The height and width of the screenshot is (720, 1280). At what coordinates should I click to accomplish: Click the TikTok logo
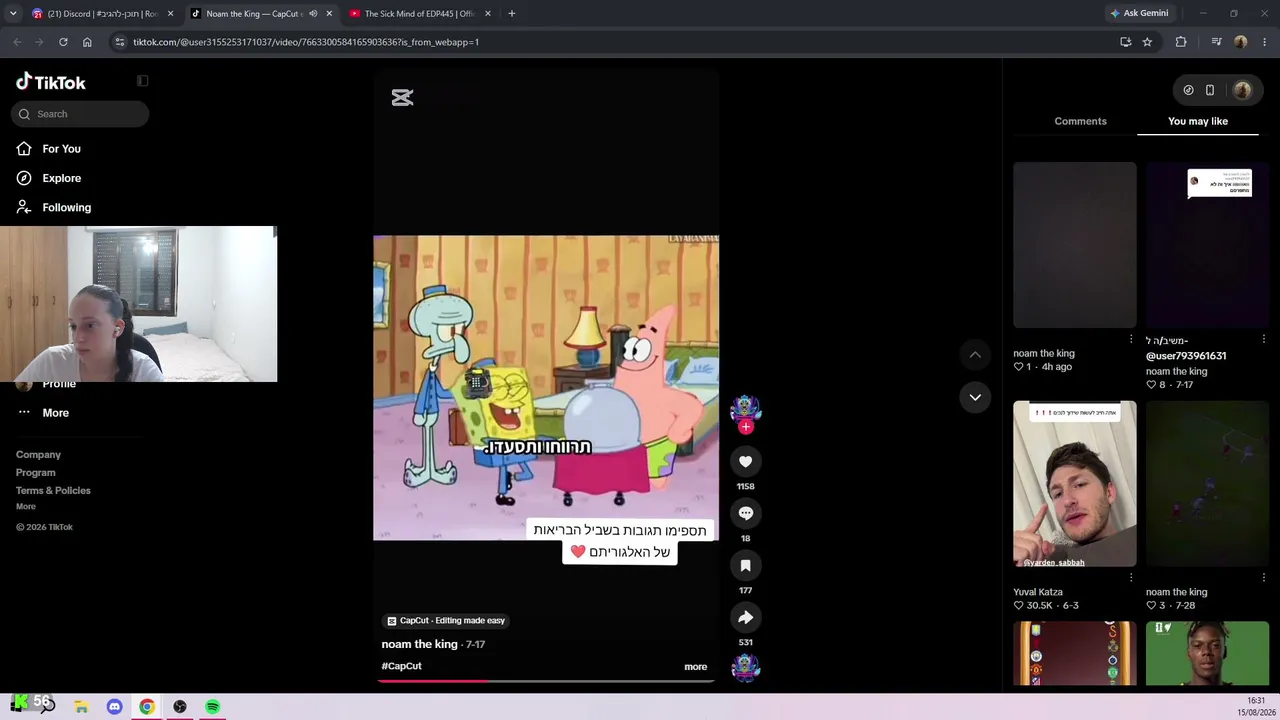click(x=51, y=82)
